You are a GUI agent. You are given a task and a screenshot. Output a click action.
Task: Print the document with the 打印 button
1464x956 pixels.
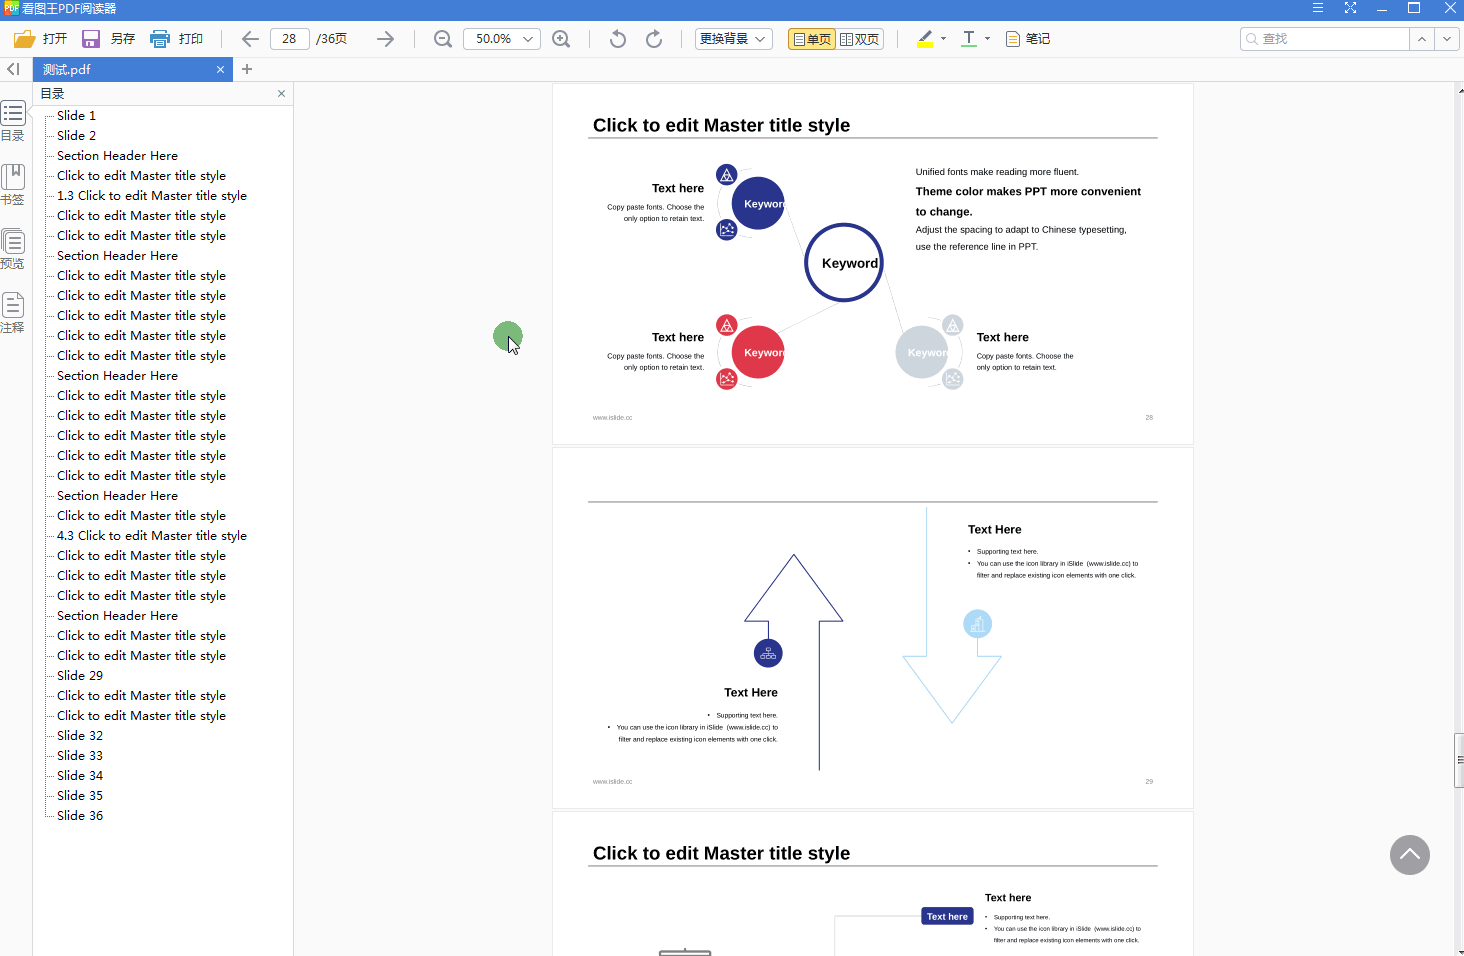pyautogui.click(x=176, y=39)
